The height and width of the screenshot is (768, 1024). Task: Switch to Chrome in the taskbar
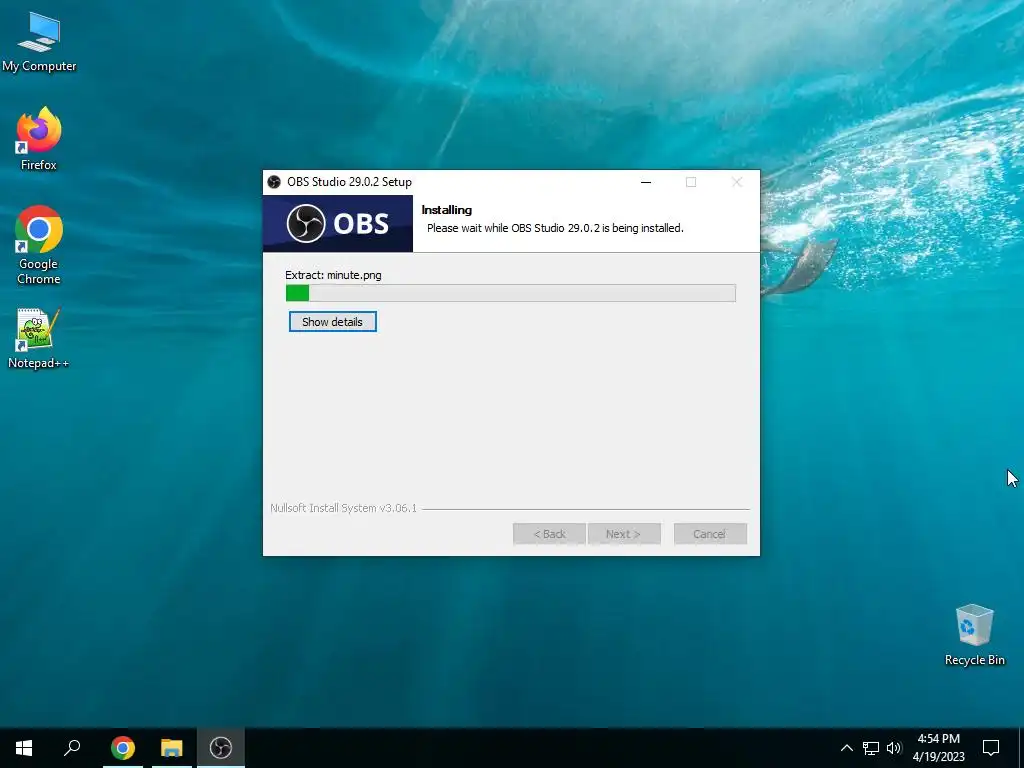[123, 748]
